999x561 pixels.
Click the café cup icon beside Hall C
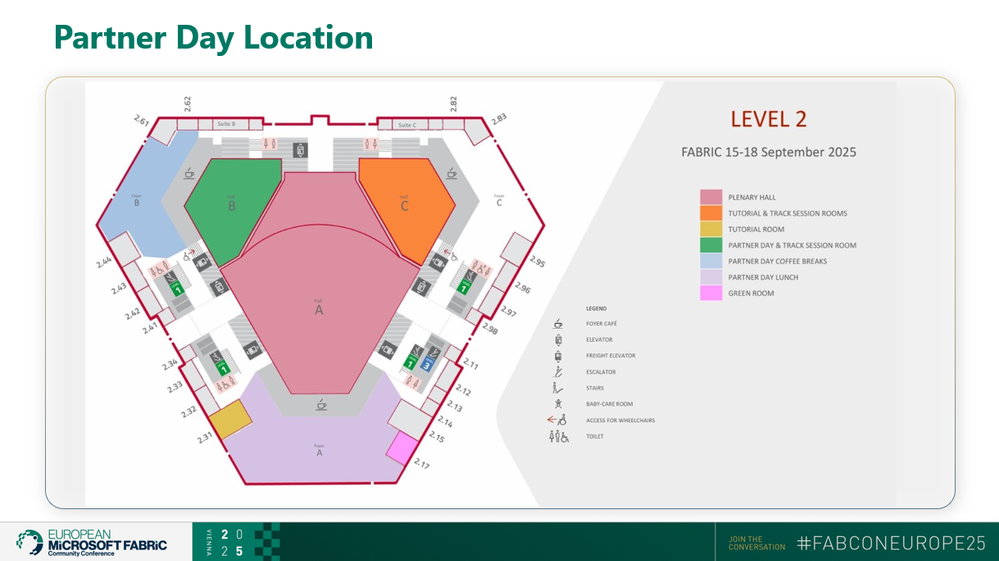[x=452, y=173]
